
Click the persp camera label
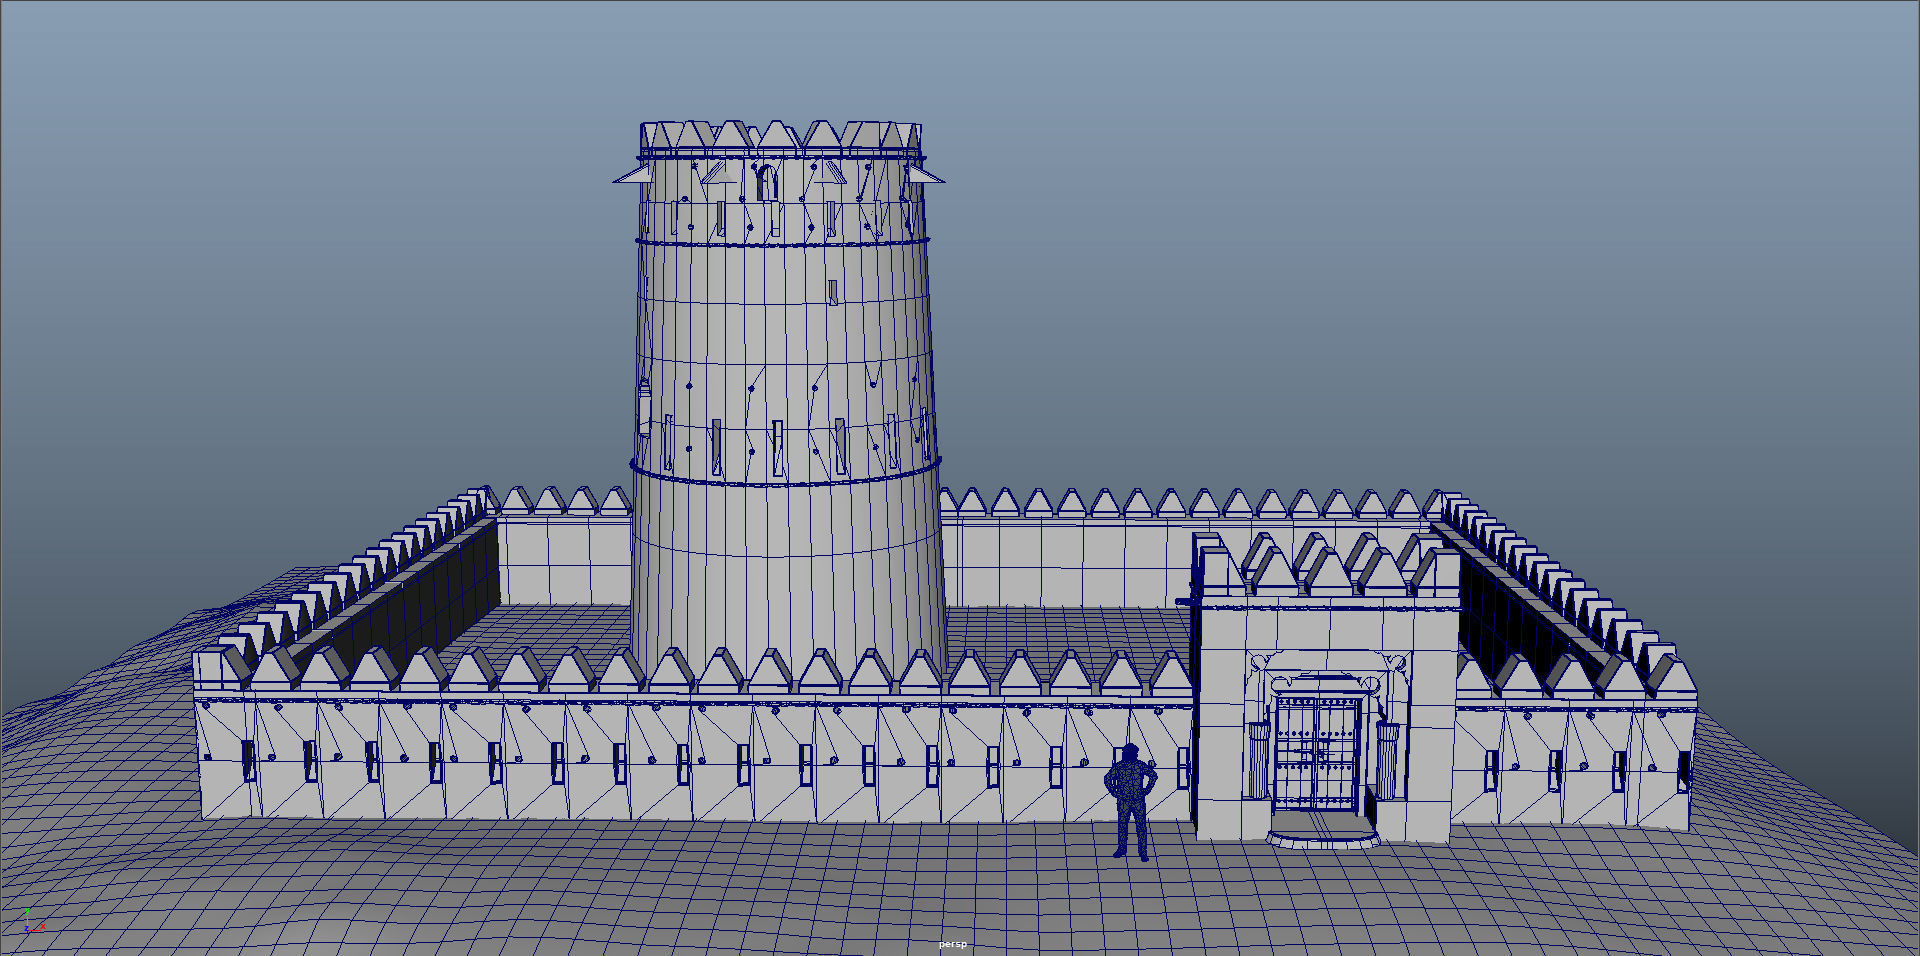pyautogui.click(x=952, y=945)
